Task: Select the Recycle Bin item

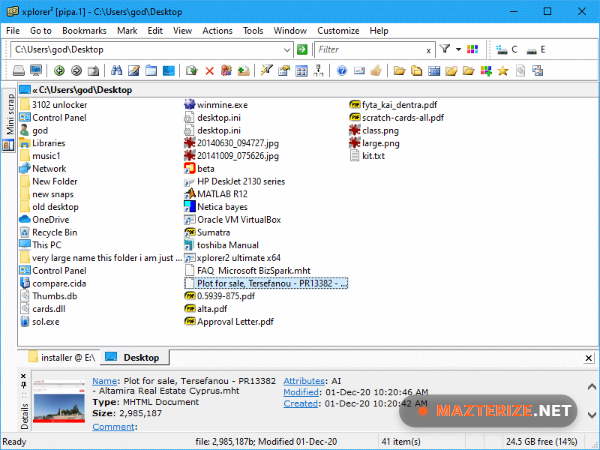Action: (48, 232)
